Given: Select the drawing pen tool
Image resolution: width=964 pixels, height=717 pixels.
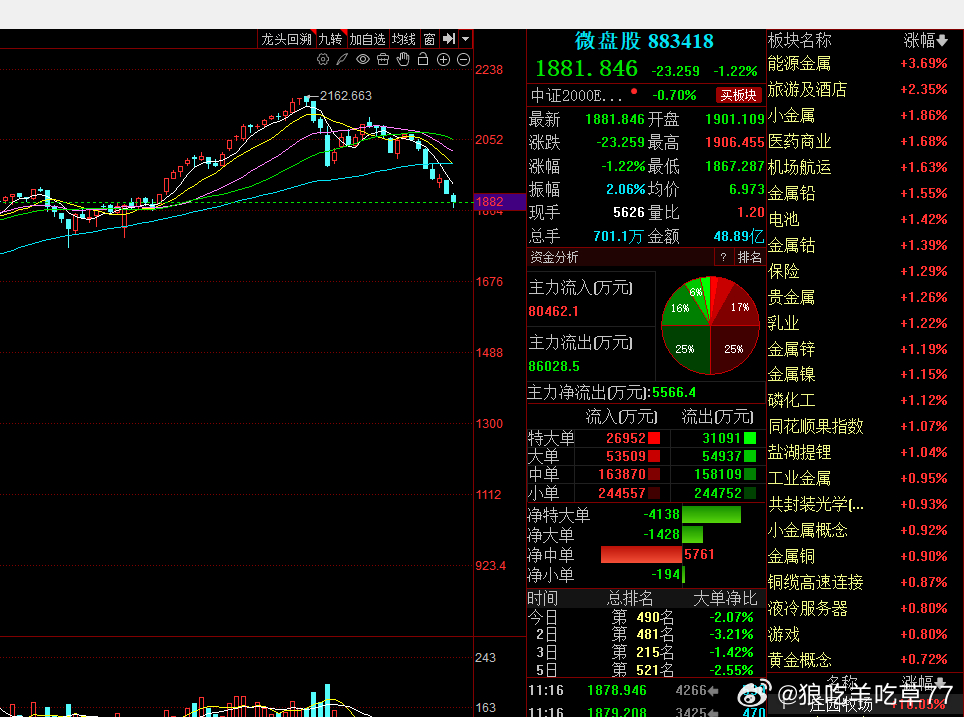Looking at the screenshot, I should 342,60.
